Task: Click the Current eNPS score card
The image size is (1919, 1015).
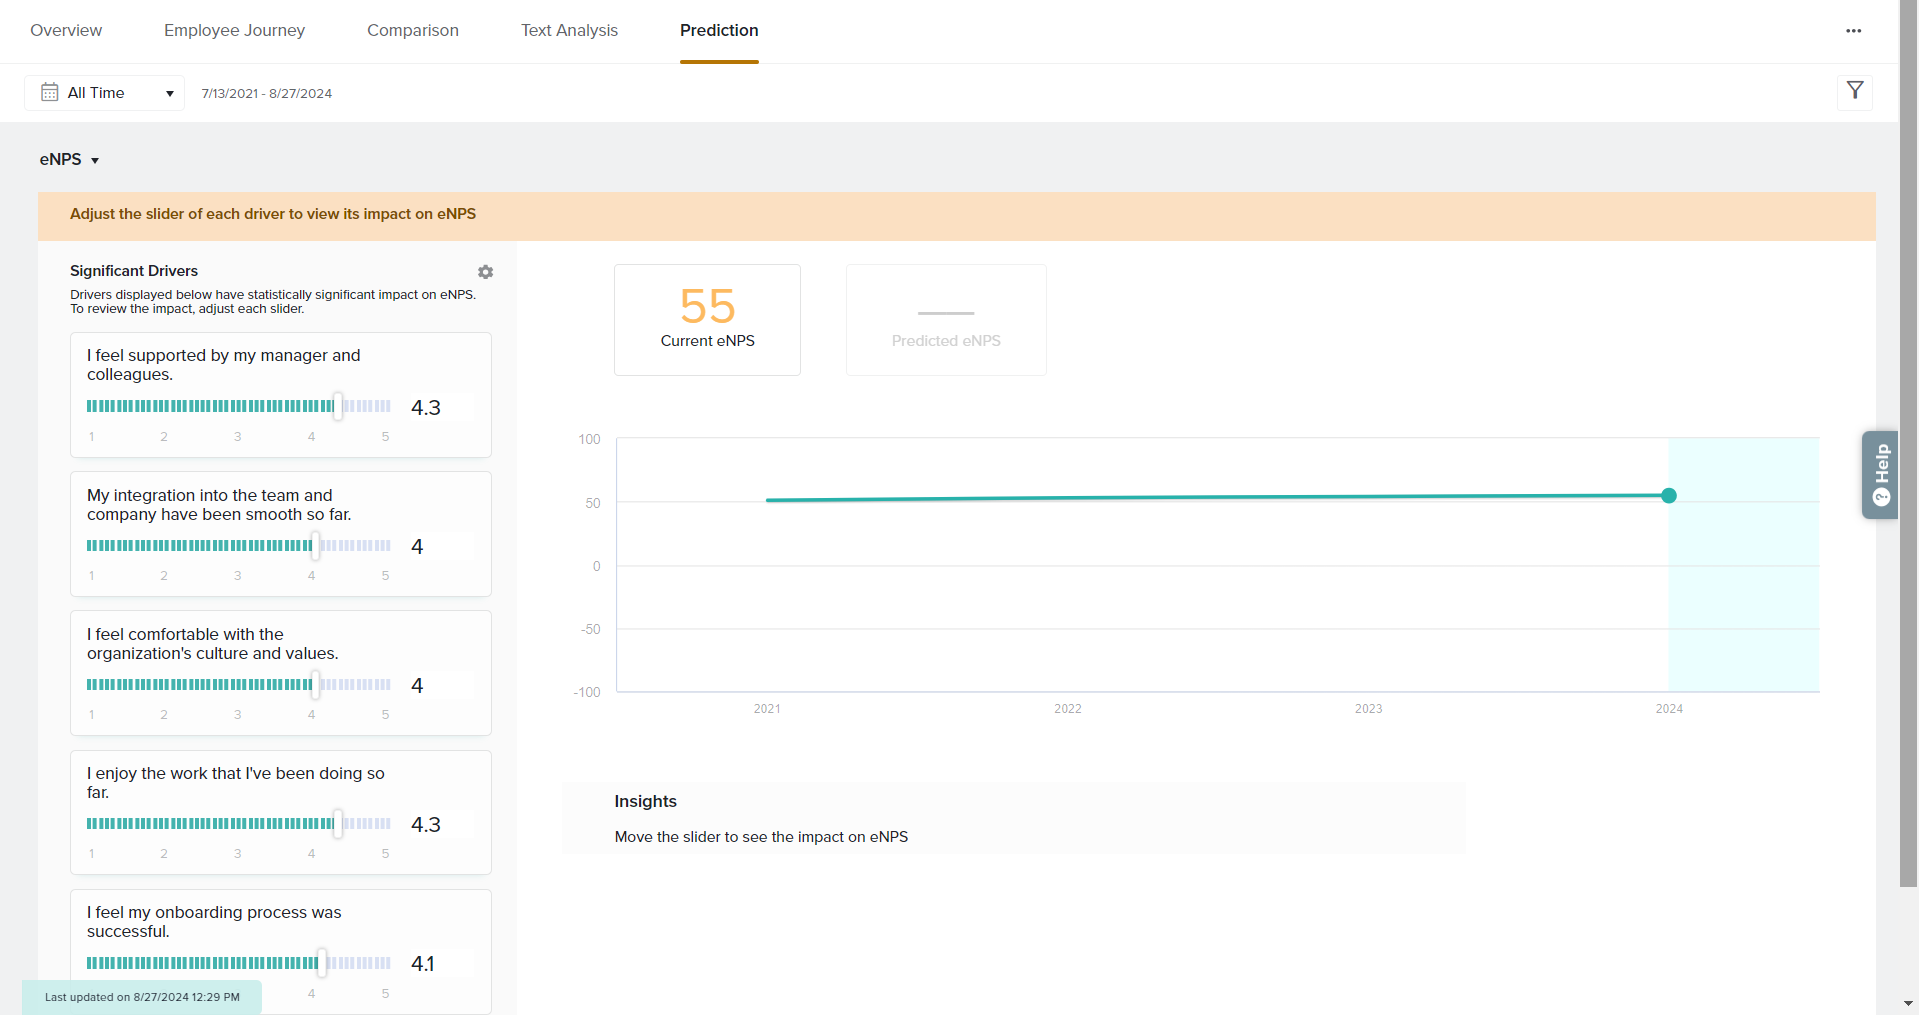Action: 707,320
